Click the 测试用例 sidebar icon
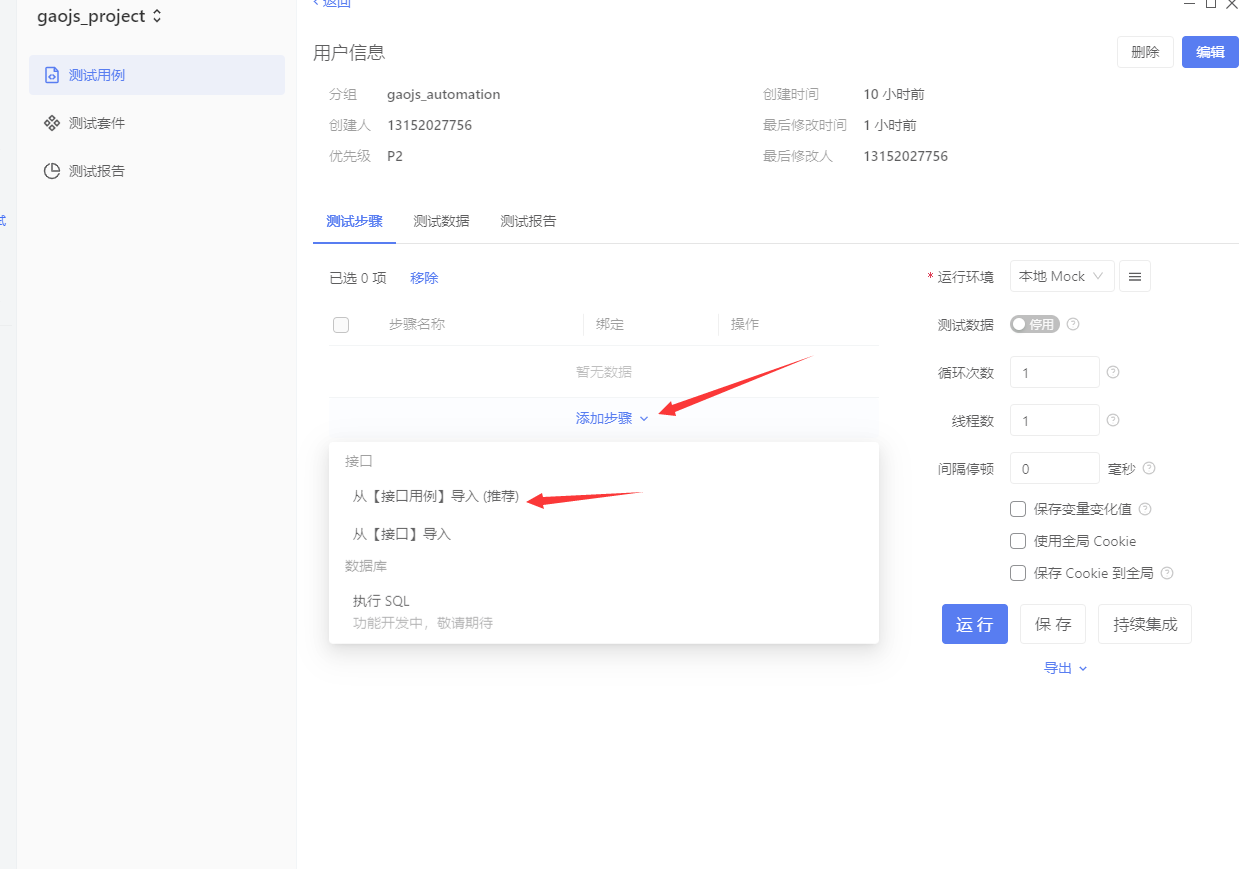1243x869 pixels. [x=51, y=75]
